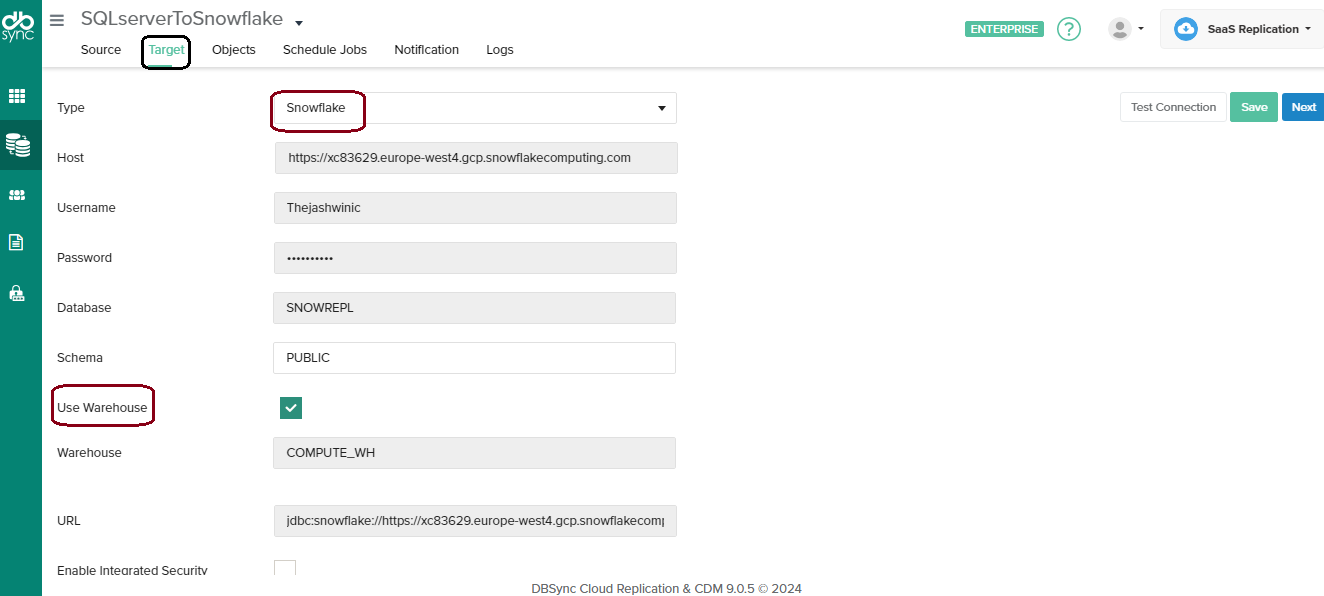Go to the Schedule Jobs tab
Image resolution: width=1324 pixels, height=596 pixels.
point(324,50)
